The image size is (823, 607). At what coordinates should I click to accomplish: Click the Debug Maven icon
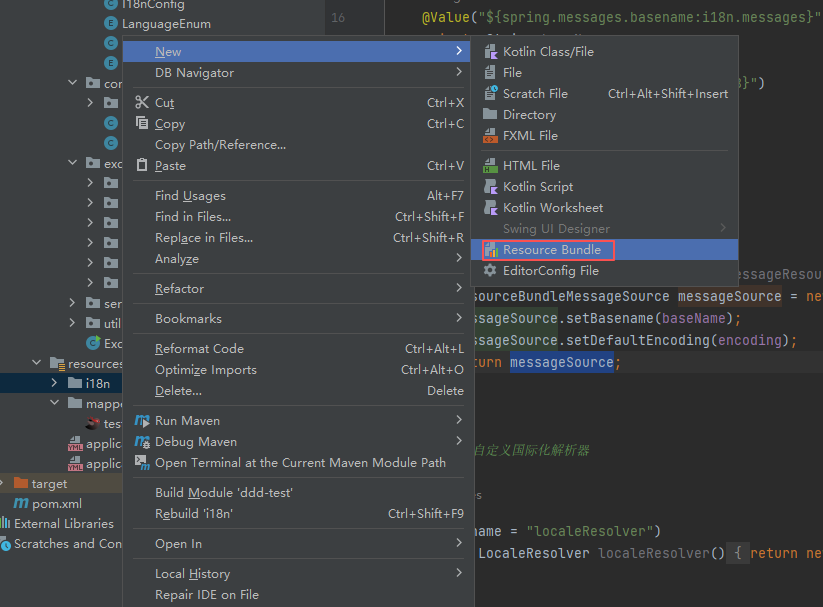tap(142, 442)
